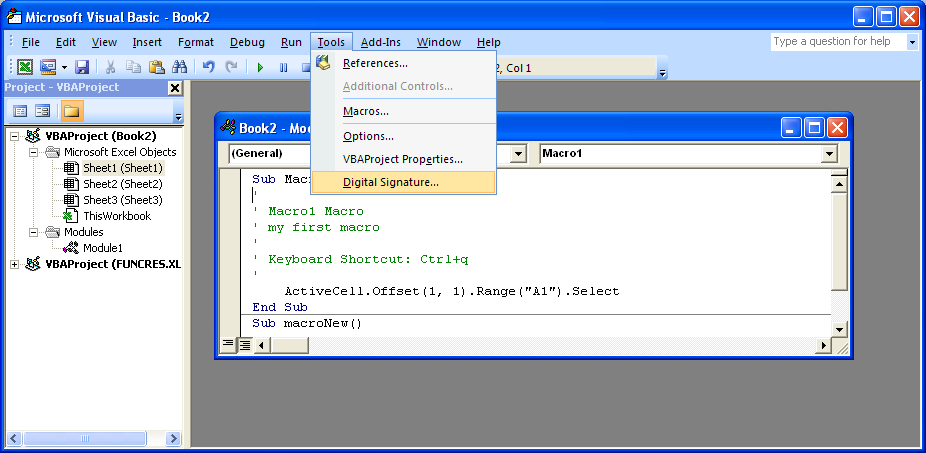The image size is (926, 453).
Task: Click the View Object icon in Project panel
Action: point(43,111)
